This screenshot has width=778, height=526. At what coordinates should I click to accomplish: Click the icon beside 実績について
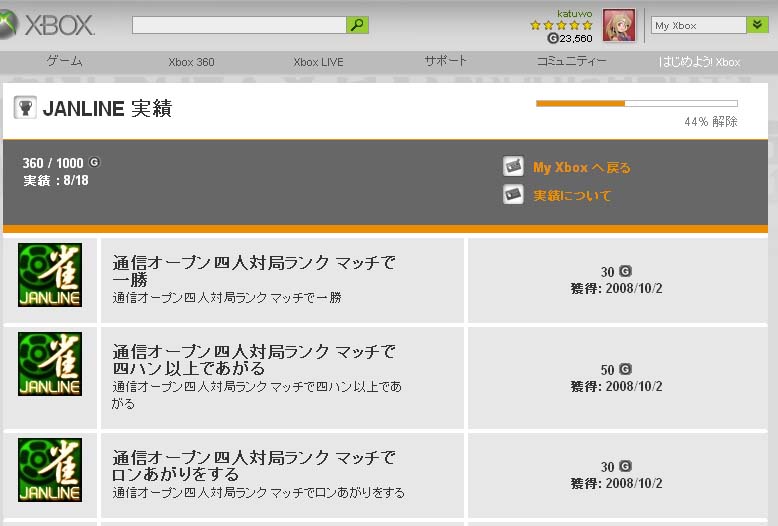tap(513, 194)
